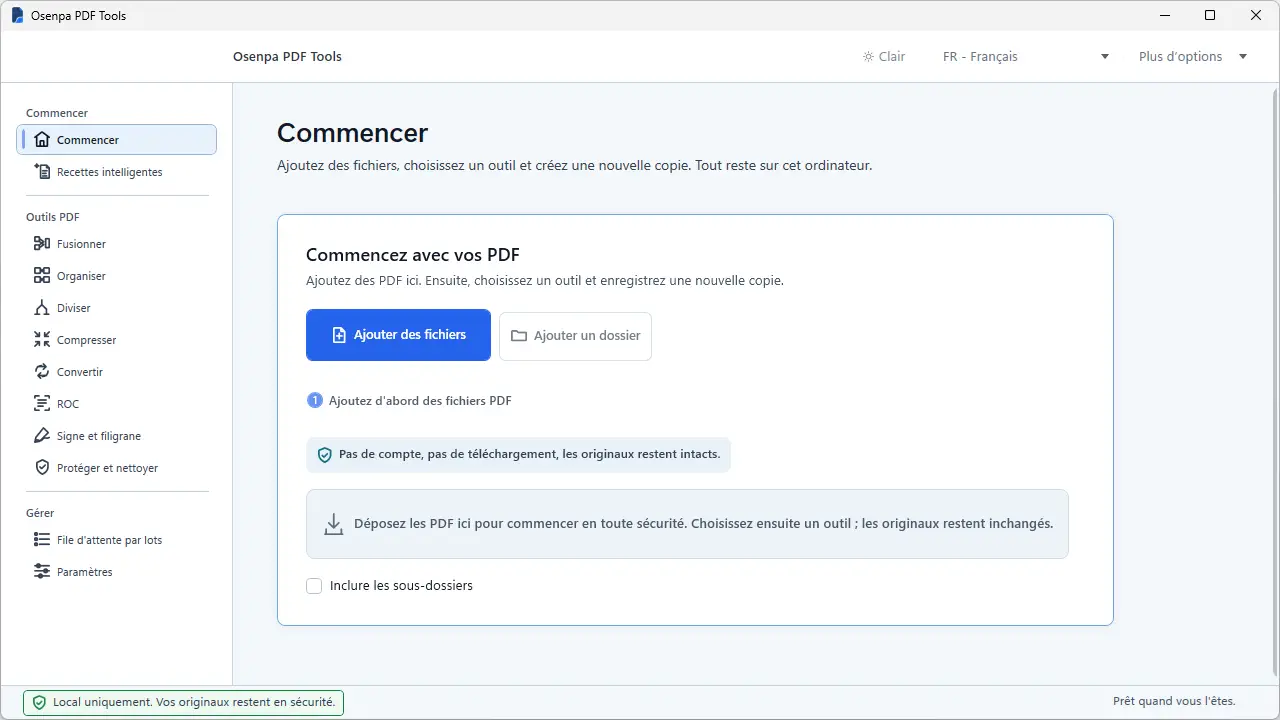Click the sun icon beside Clair
Screen dimensions: 1280x720
[868, 57]
